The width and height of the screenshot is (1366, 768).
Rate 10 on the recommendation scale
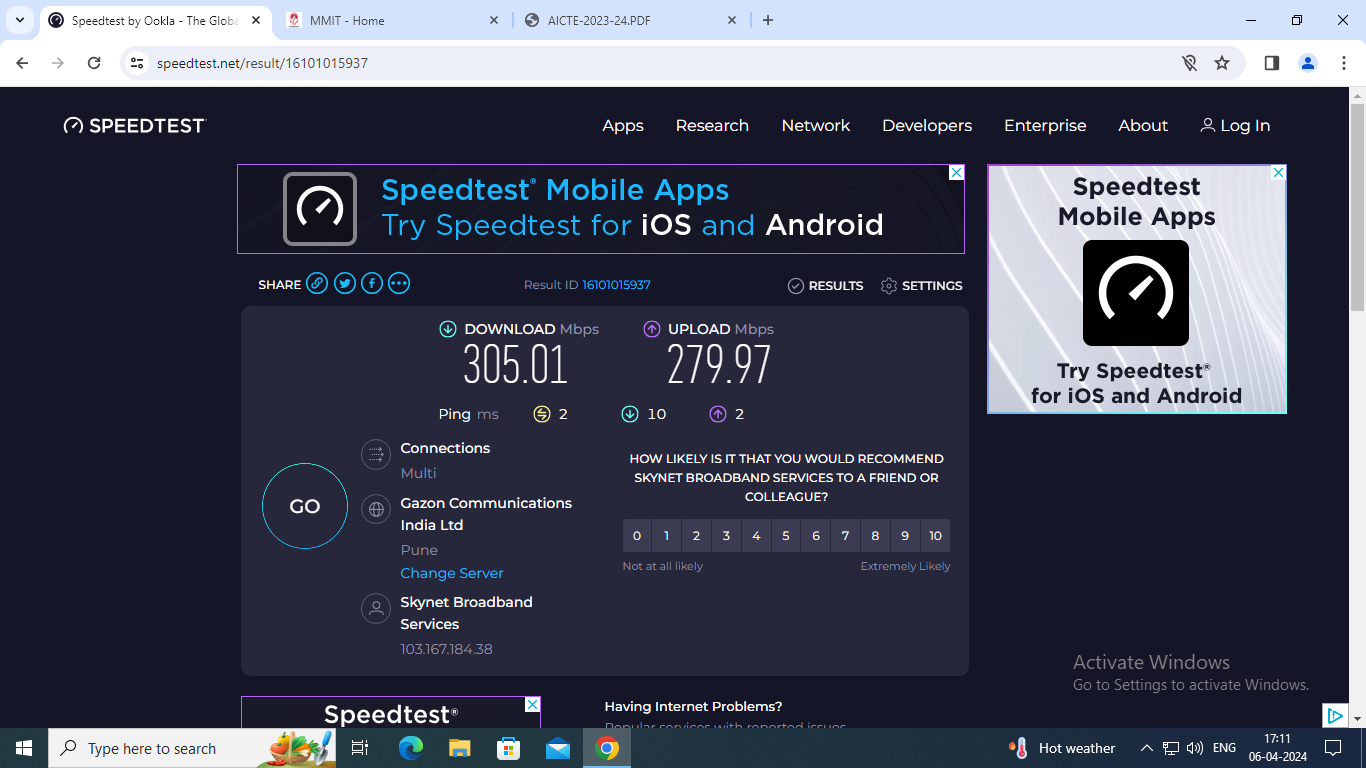pos(934,535)
